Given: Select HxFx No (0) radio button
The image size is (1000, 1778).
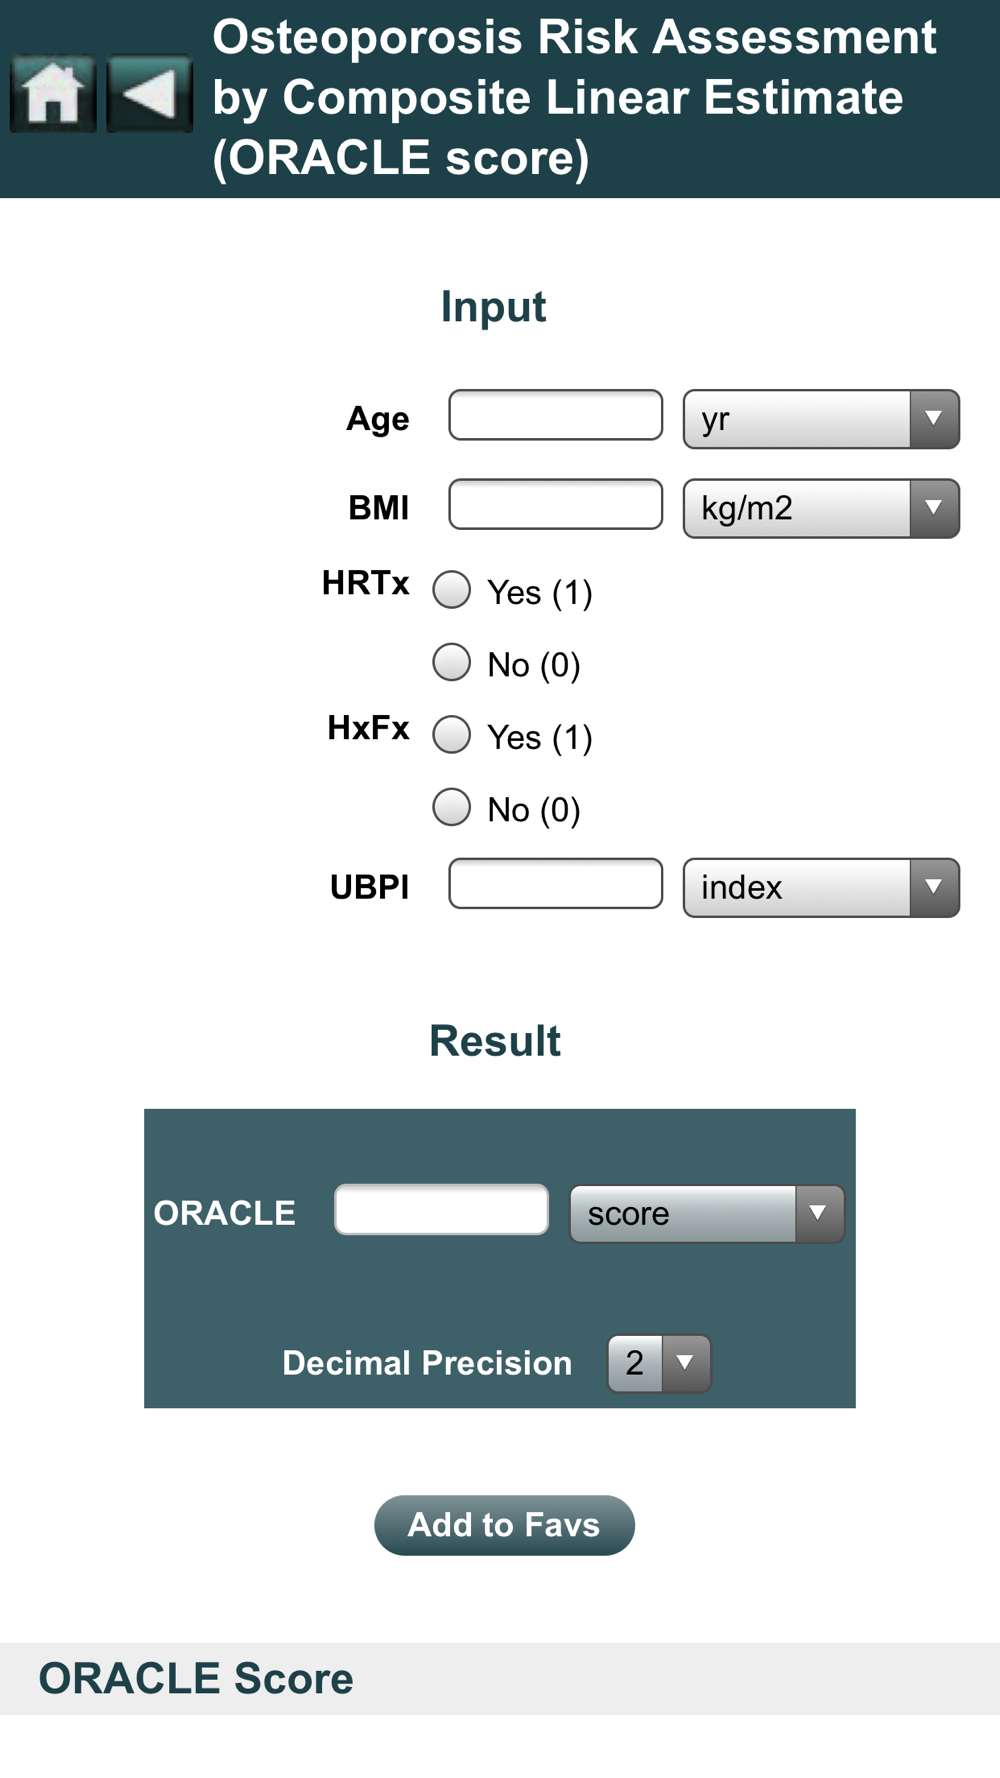Looking at the screenshot, I should point(452,807).
